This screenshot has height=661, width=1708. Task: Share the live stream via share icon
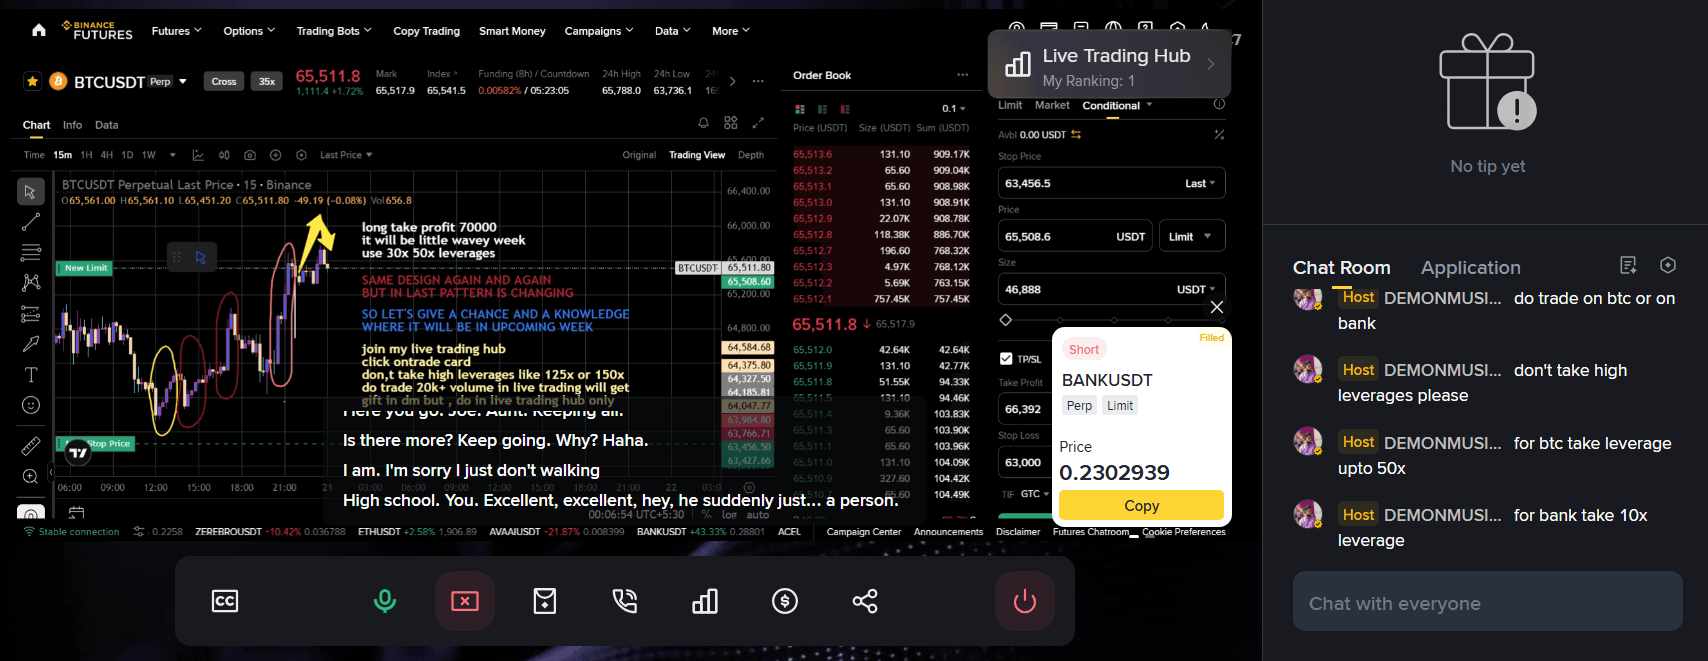(865, 601)
